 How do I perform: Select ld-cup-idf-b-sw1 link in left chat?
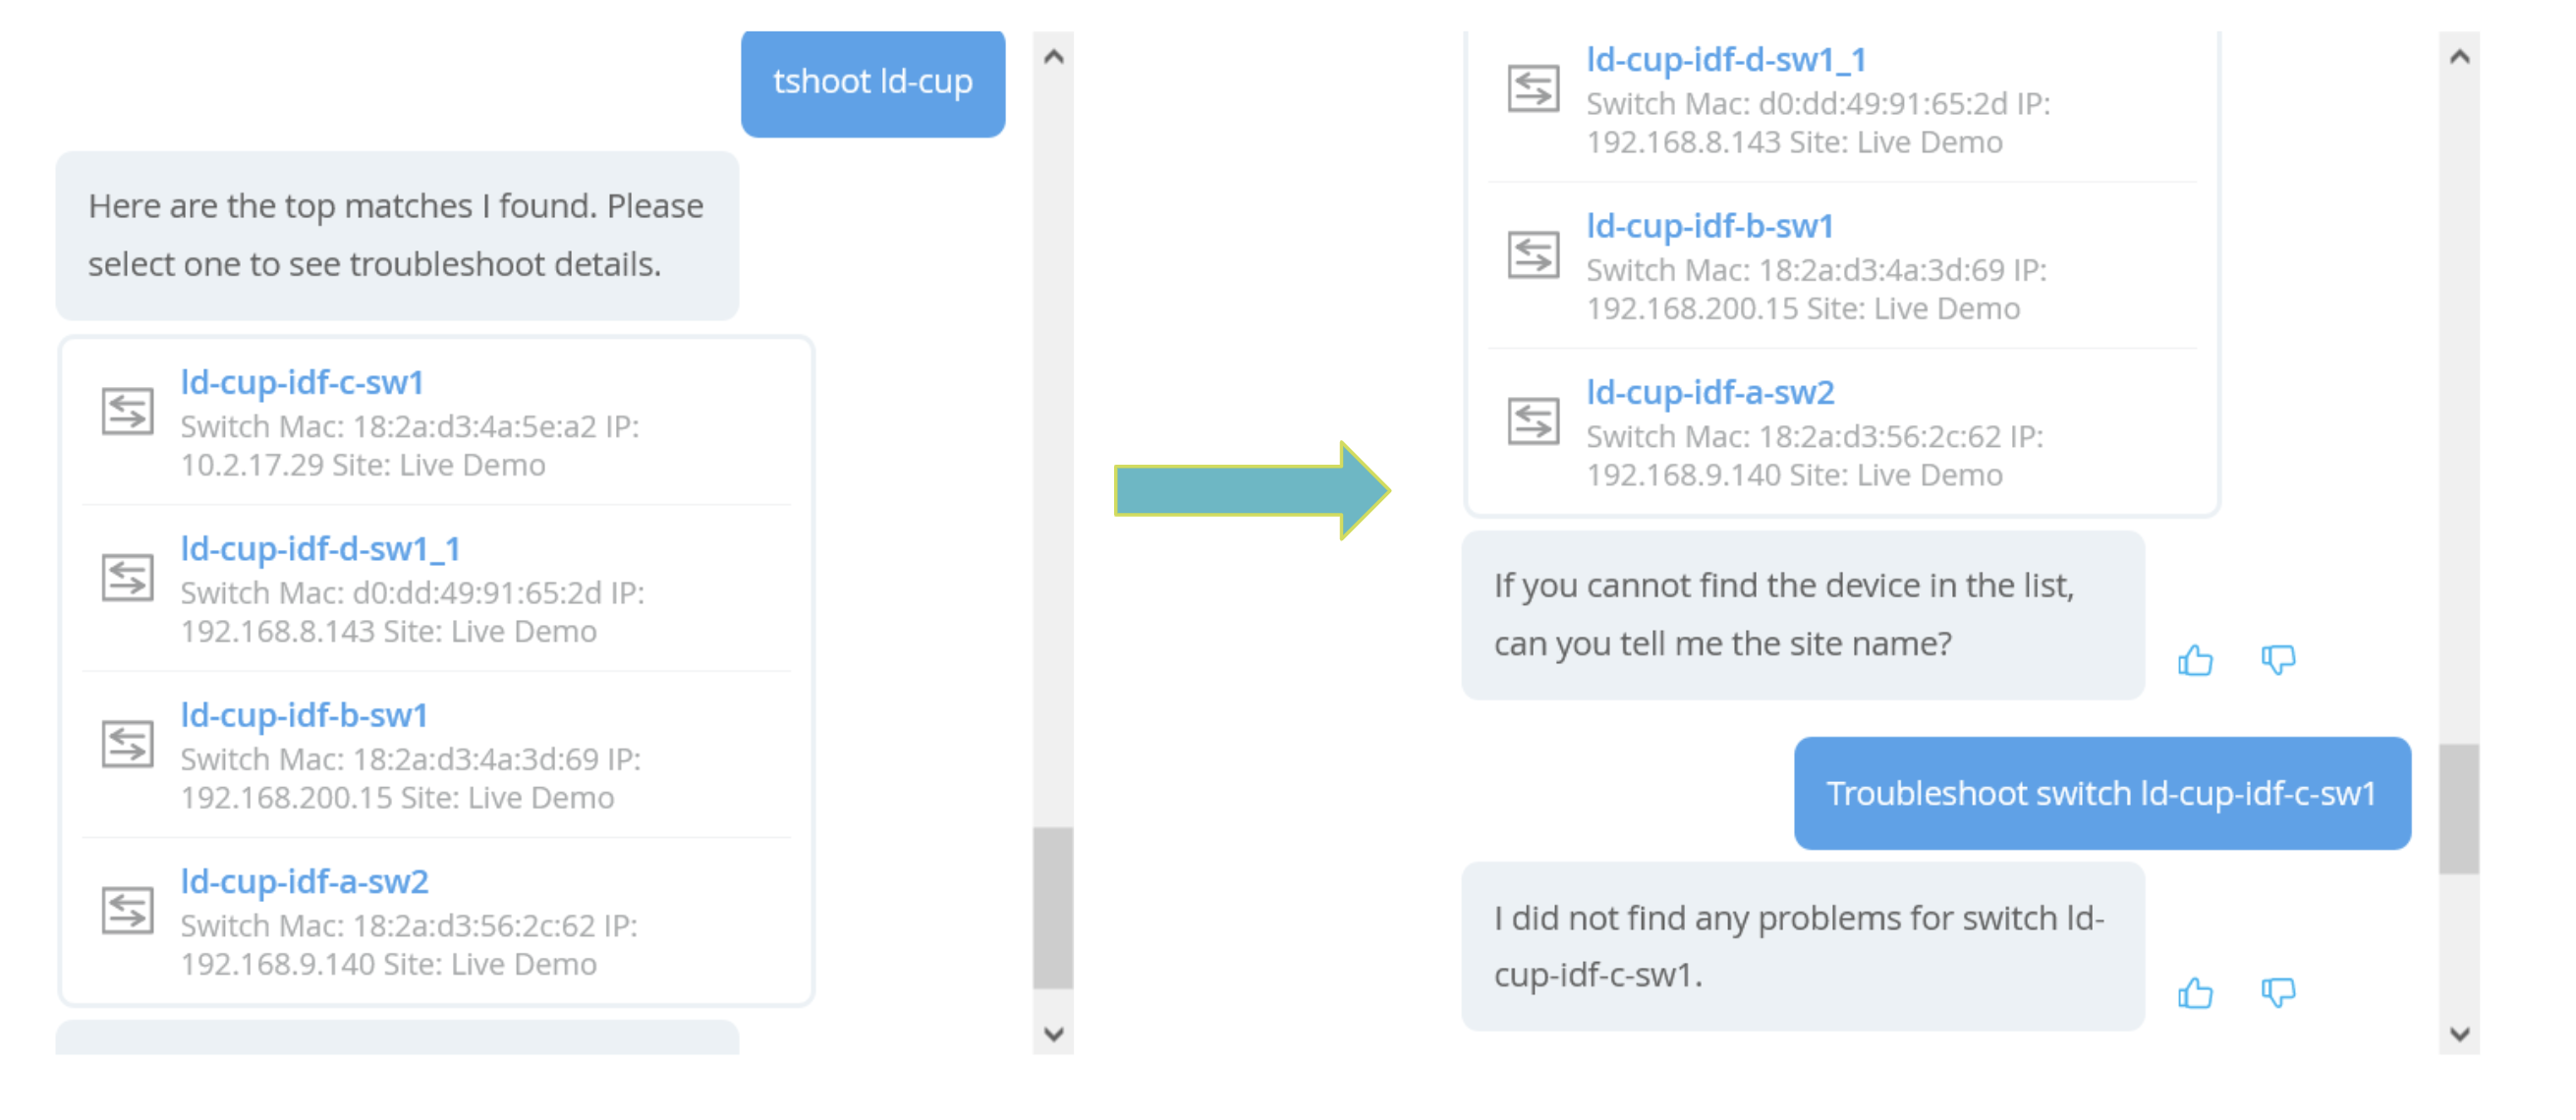304,715
